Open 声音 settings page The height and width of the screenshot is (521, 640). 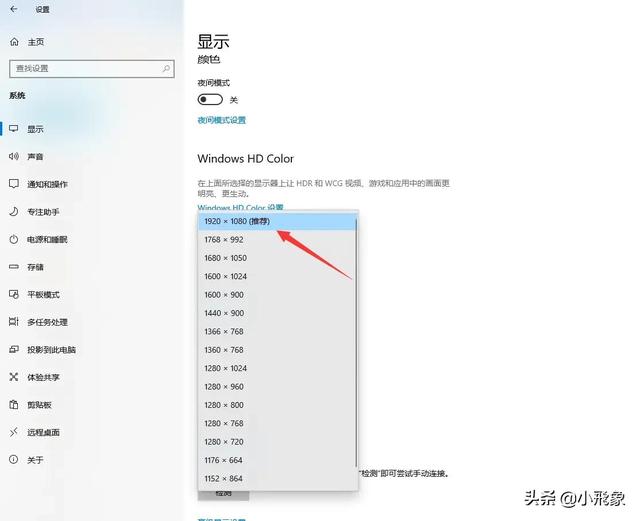[x=35, y=156]
